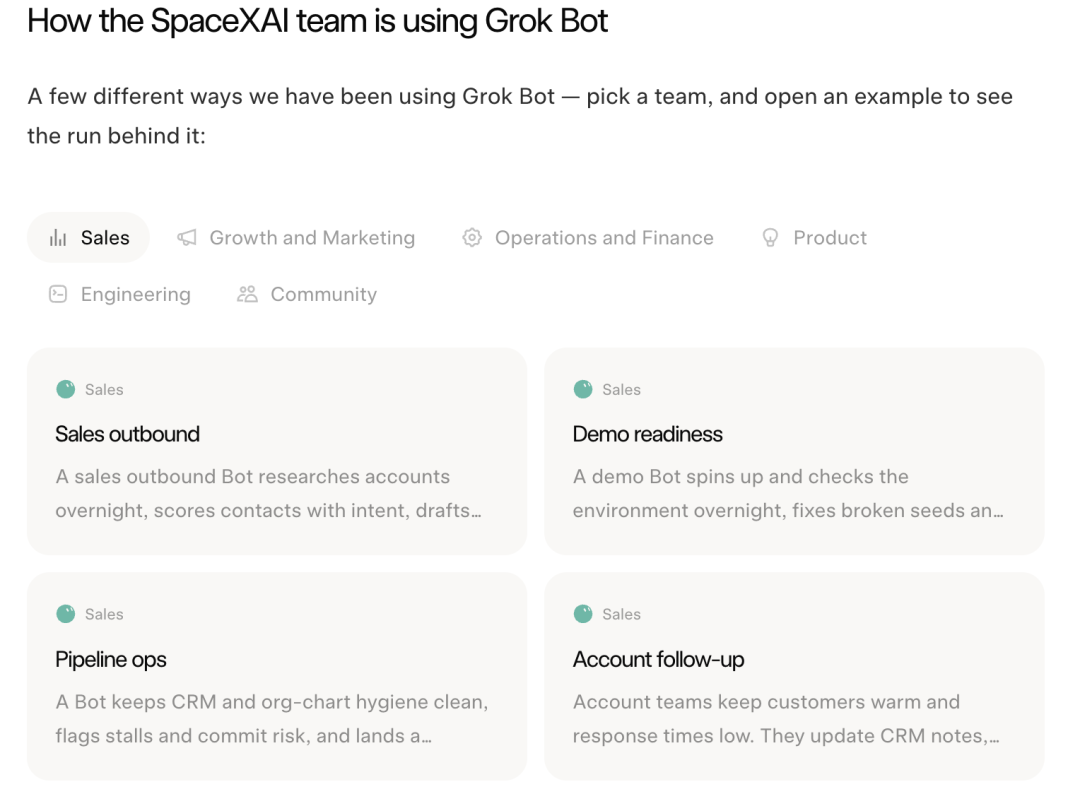
Task: Click the terminal icon beside Engineering
Action: [58, 294]
